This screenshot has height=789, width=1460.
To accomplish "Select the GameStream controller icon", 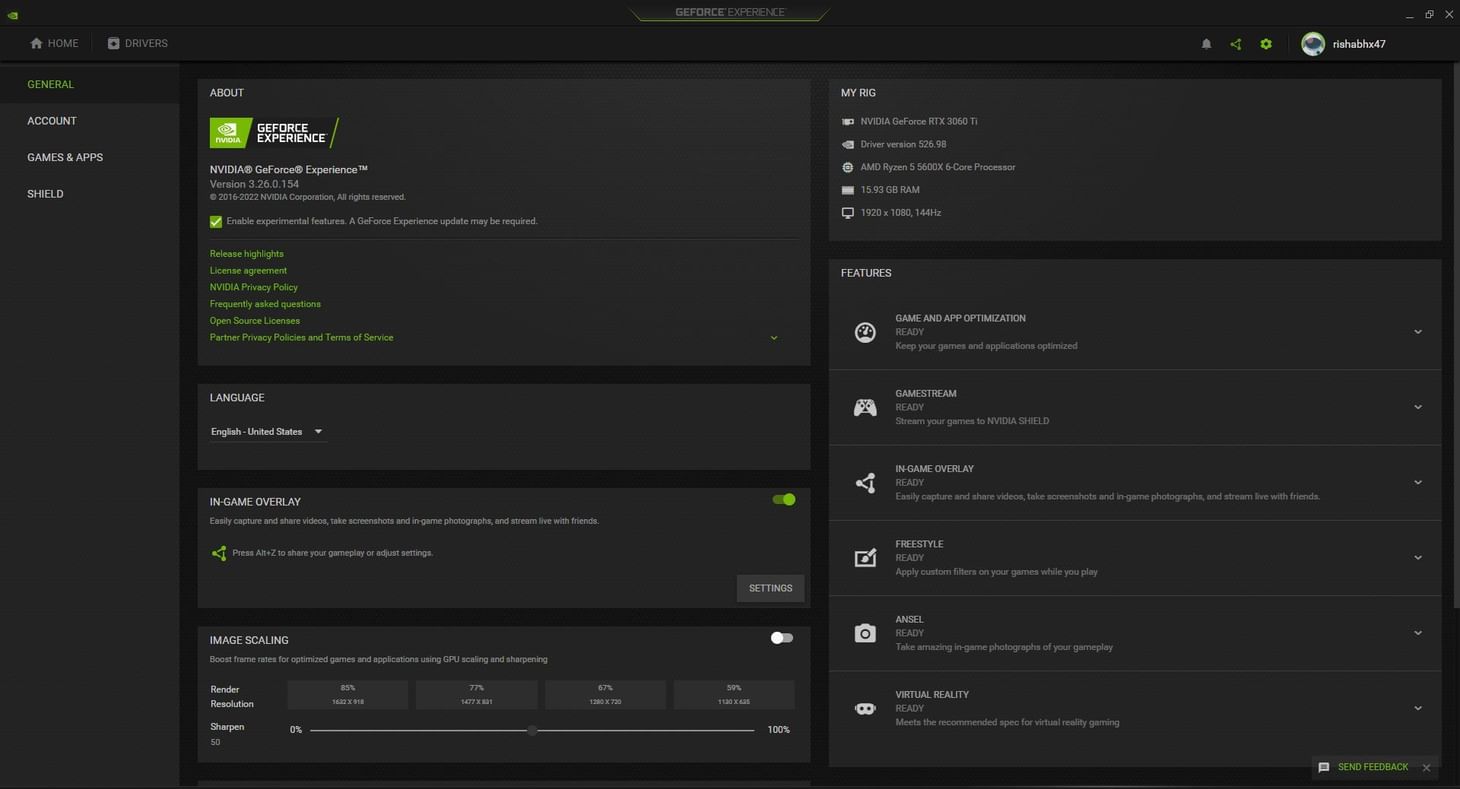I will pyautogui.click(x=865, y=407).
